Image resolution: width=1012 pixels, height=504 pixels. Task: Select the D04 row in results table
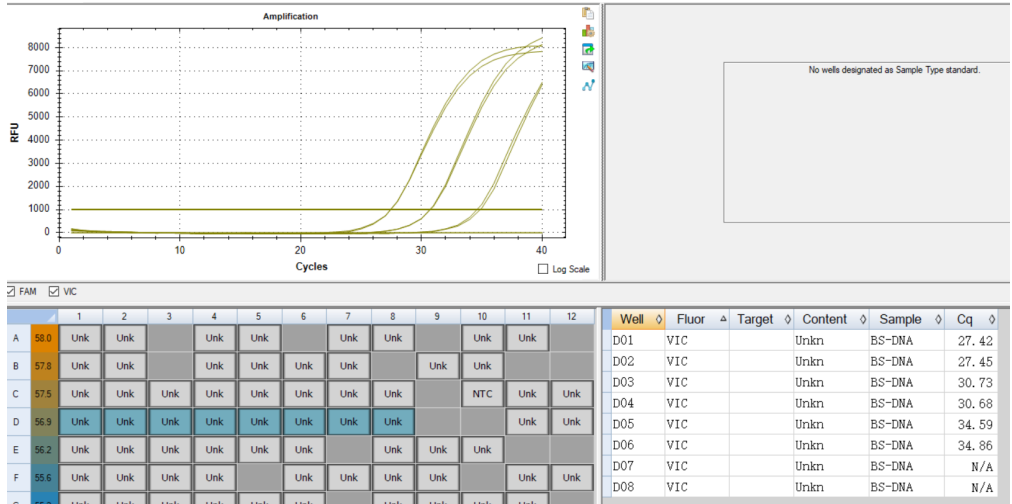[x=800, y=403]
